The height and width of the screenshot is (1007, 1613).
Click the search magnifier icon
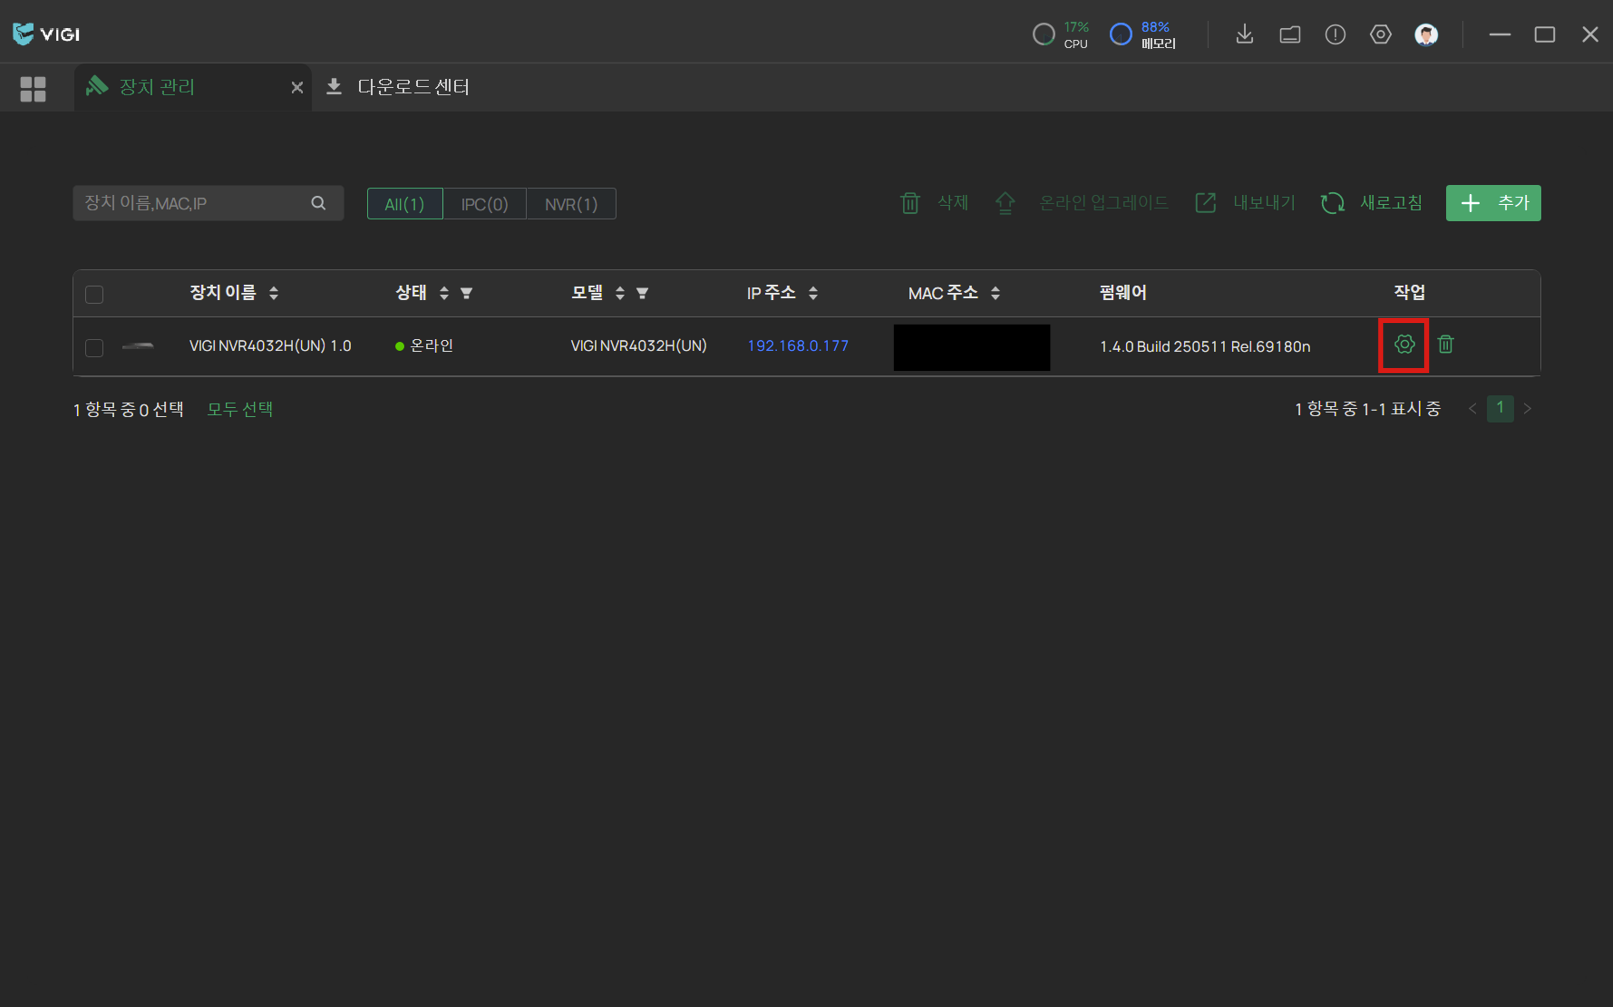pos(318,203)
